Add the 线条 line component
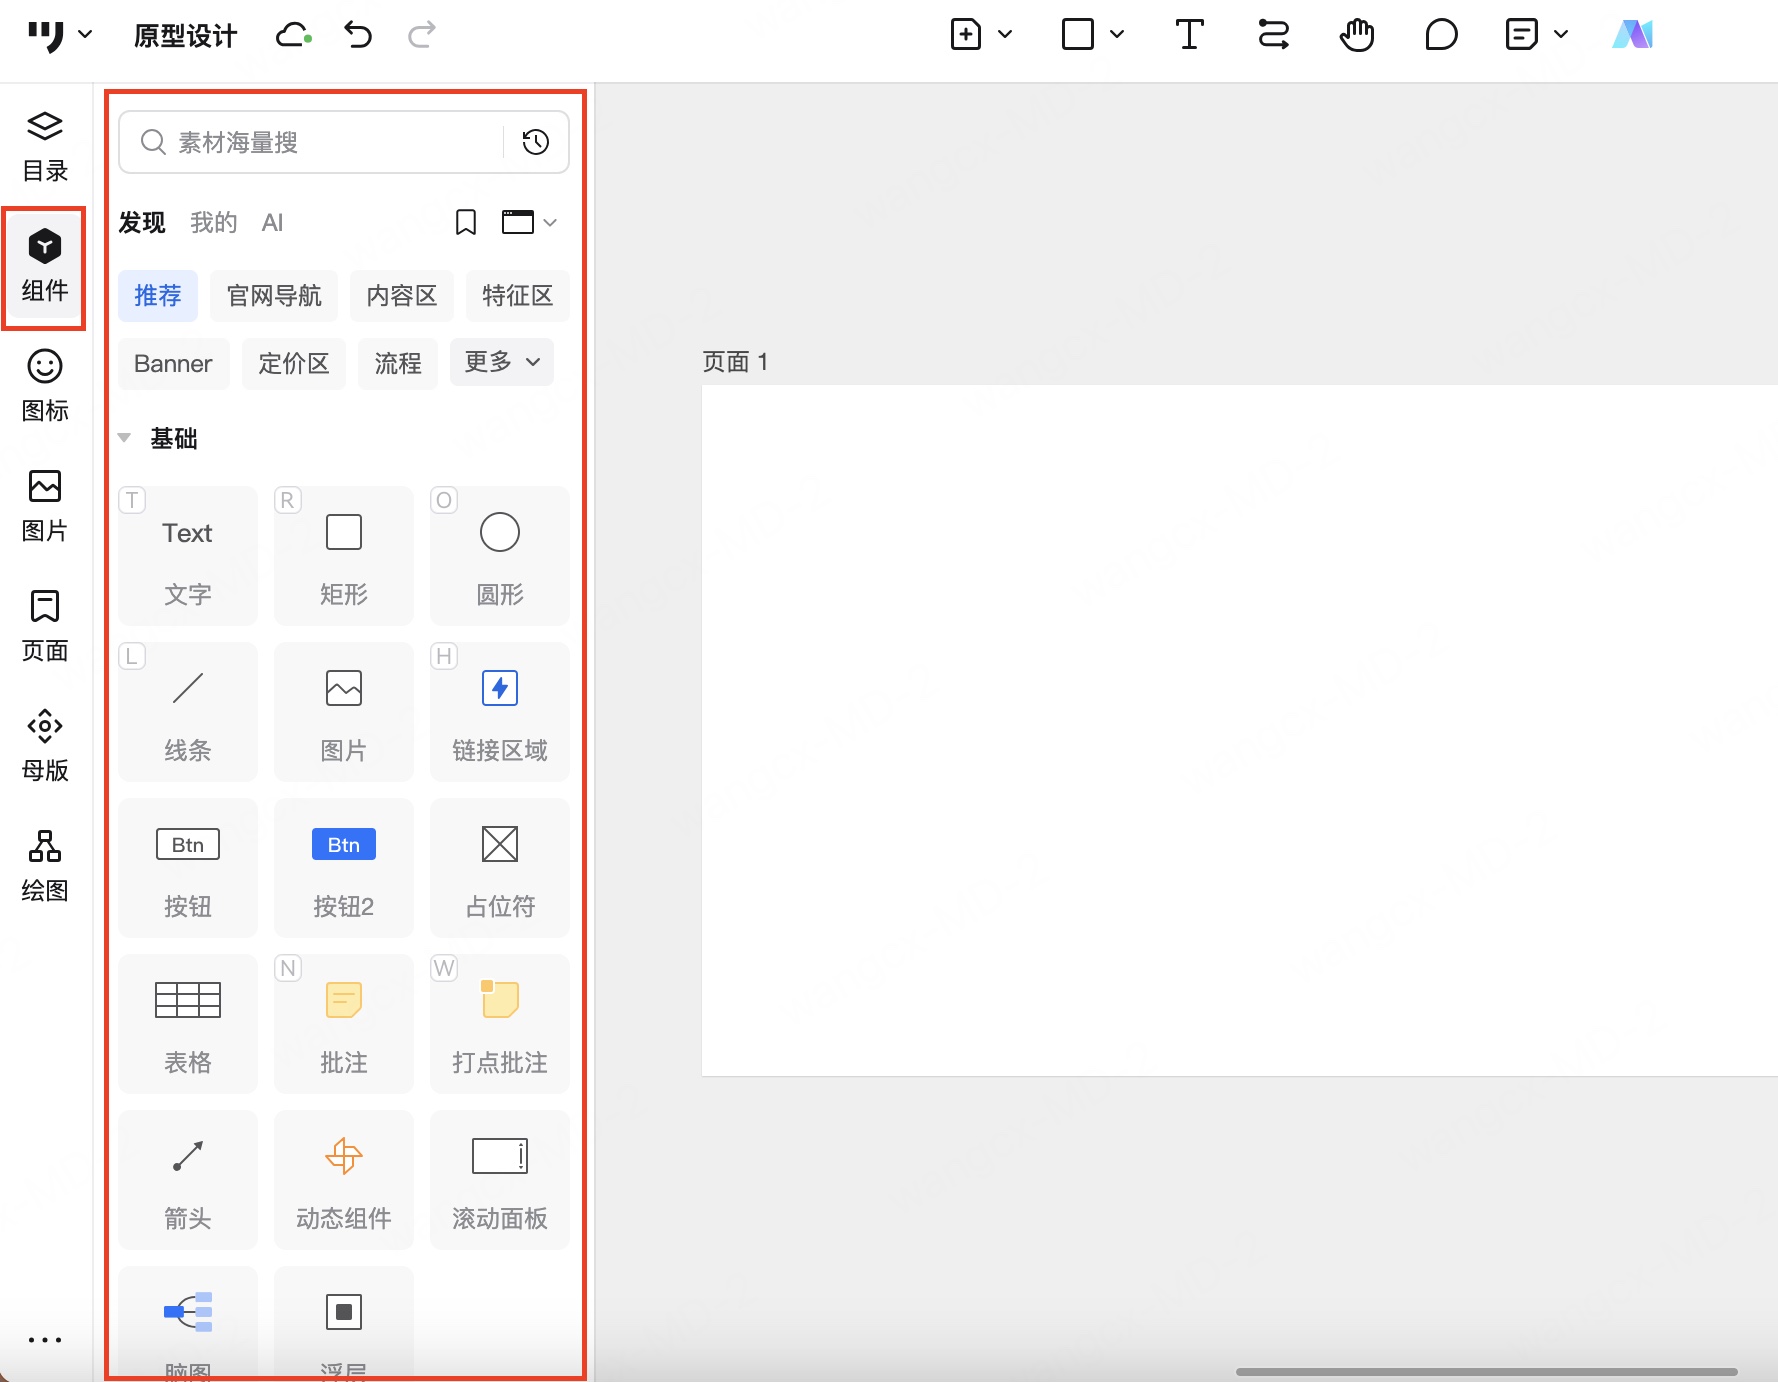The image size is (1778, 1382). pyautogui.click(x=188, y=712)
